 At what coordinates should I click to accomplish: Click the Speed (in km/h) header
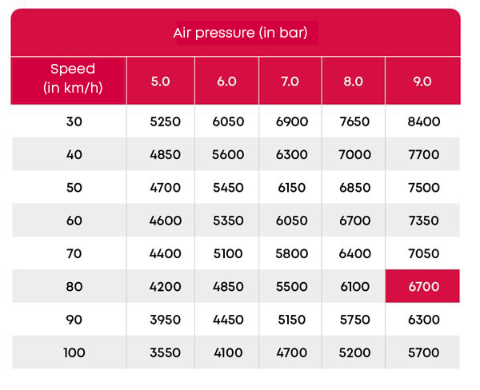pyautogui.click(x=73, y=78)
